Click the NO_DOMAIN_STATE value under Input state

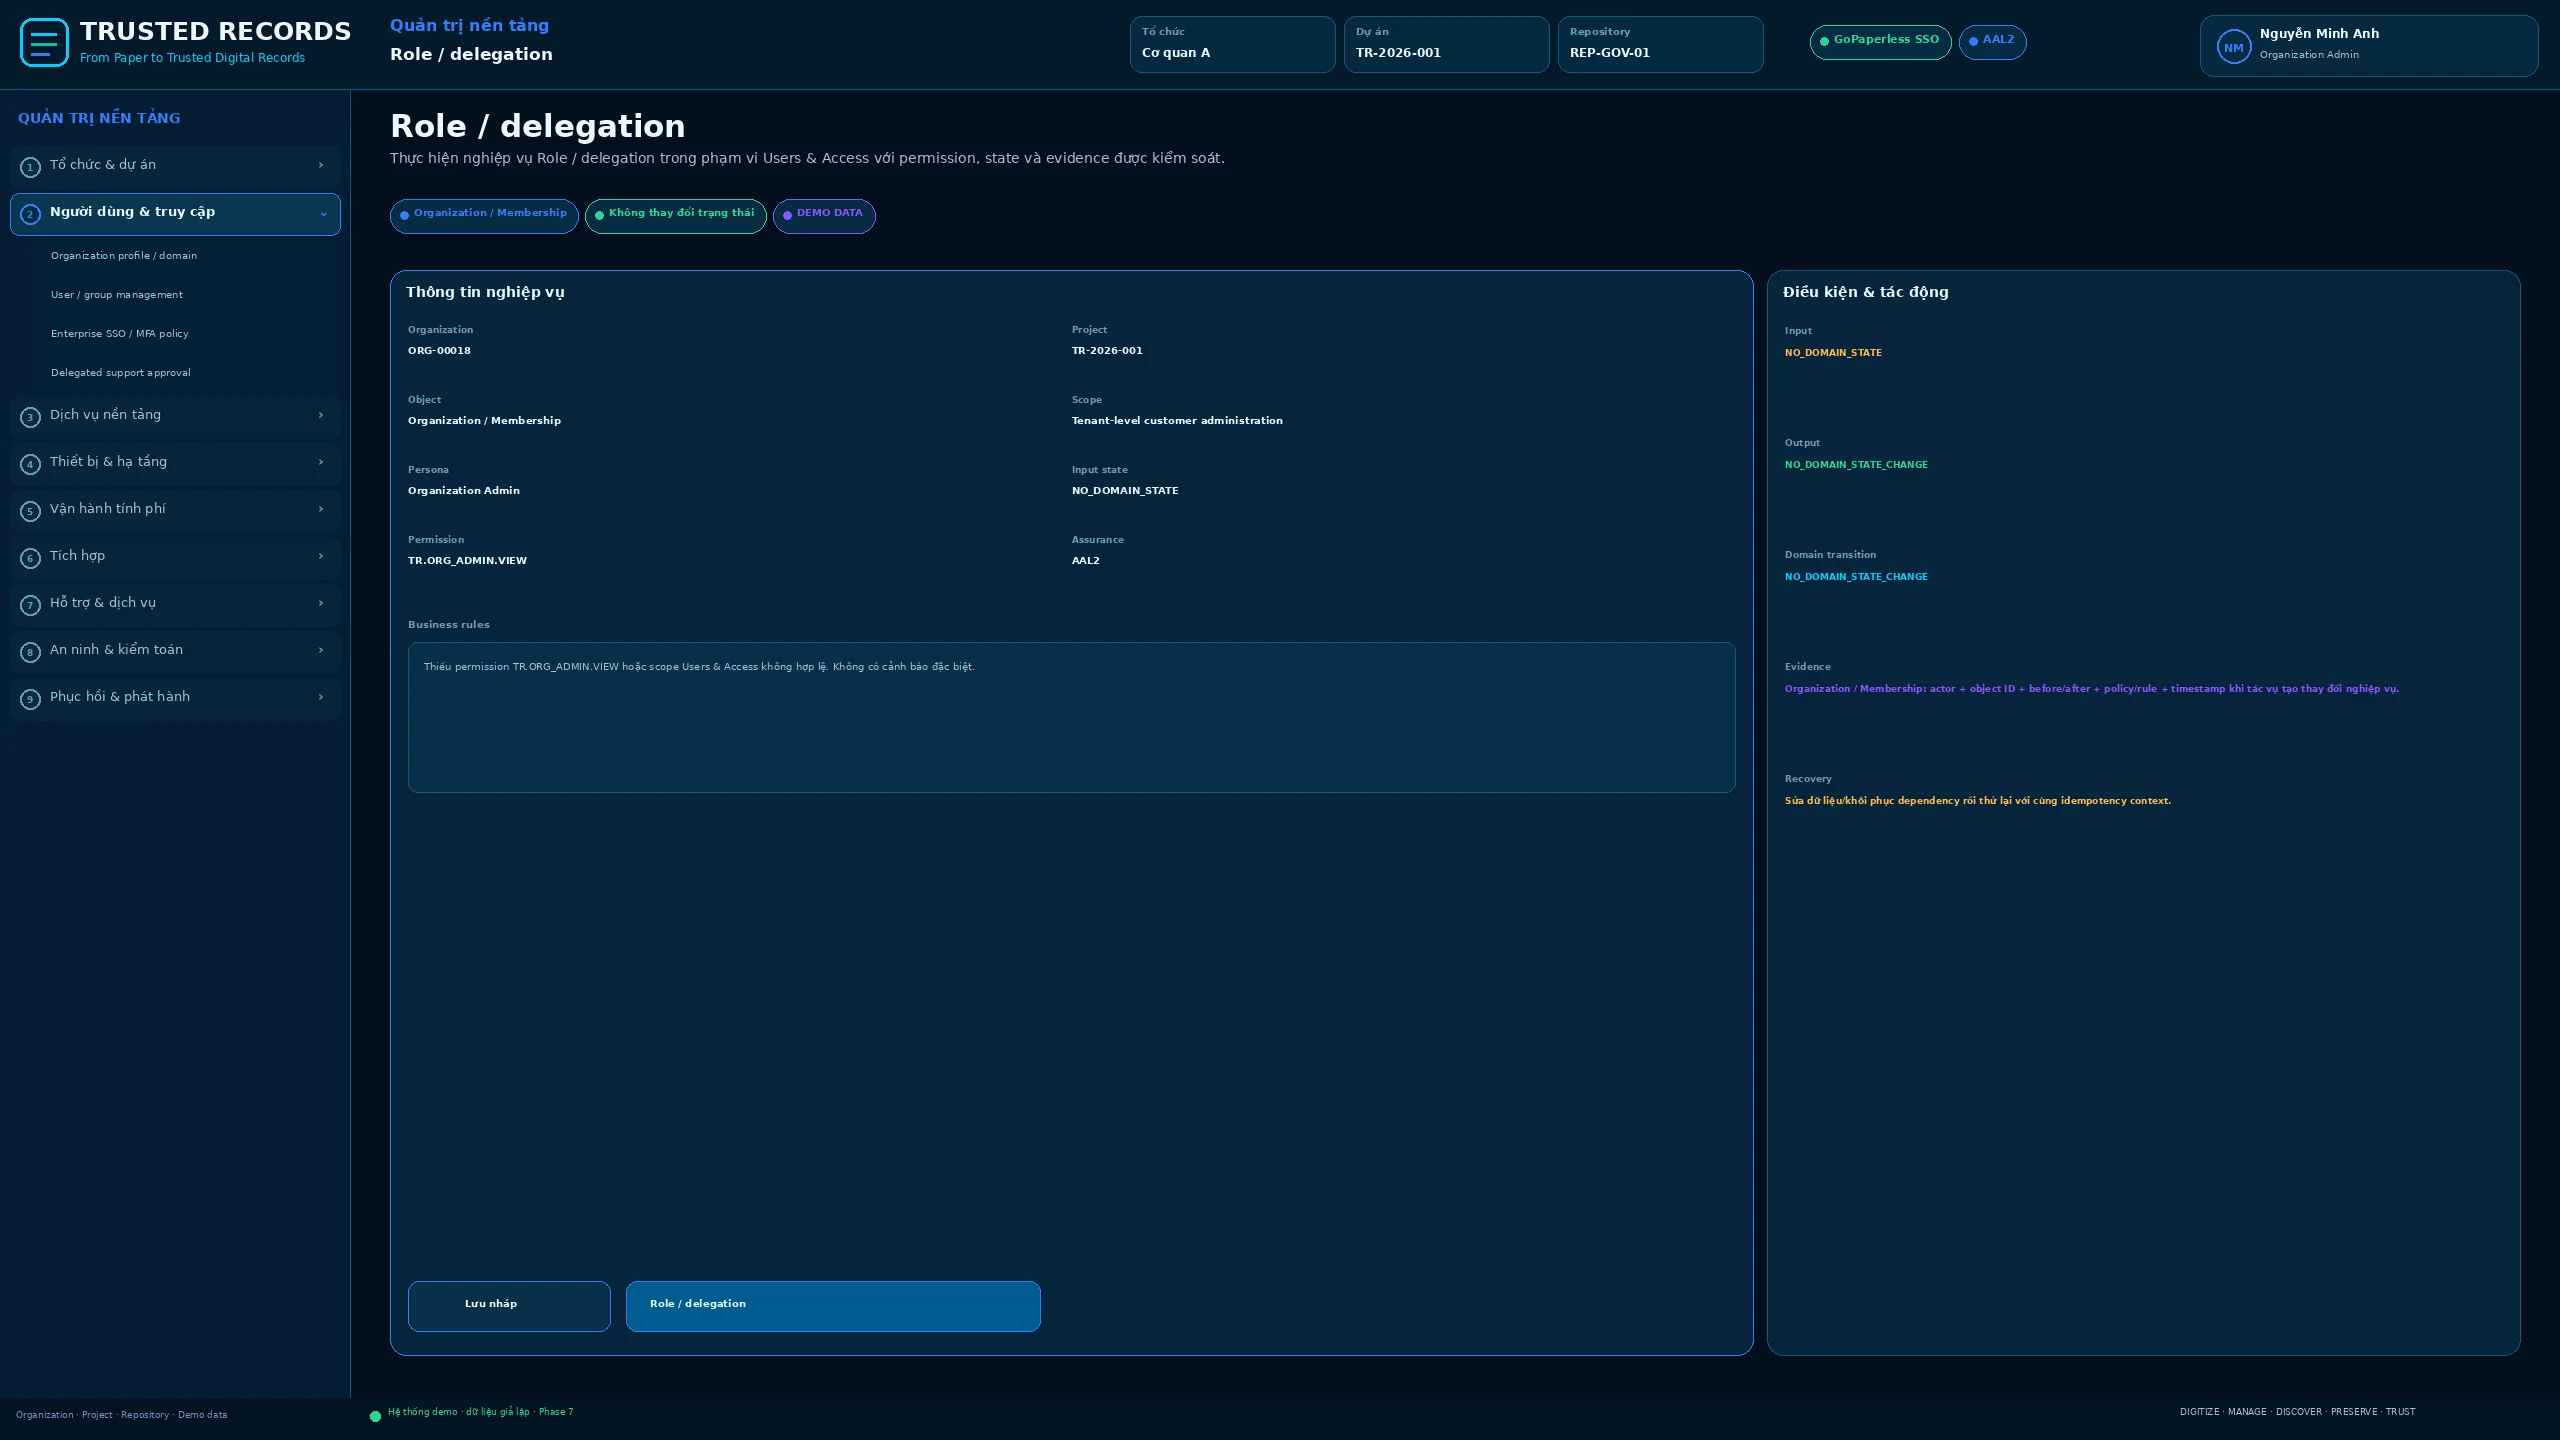[x=1125, y=491]
